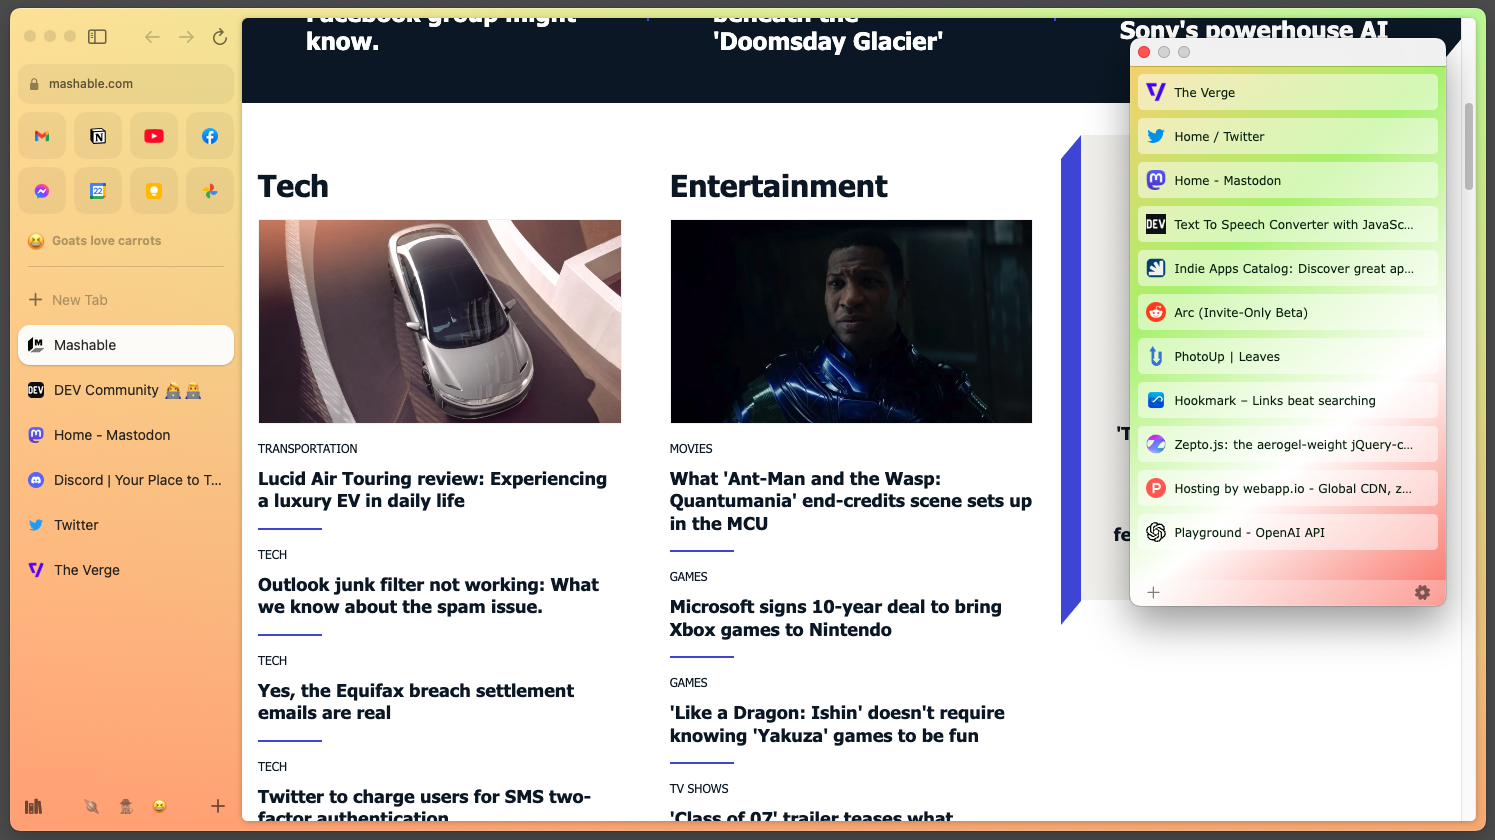Switch to the Twitter sidebar tab
This screenshot has height=840, width=1495.
[126, 525]
